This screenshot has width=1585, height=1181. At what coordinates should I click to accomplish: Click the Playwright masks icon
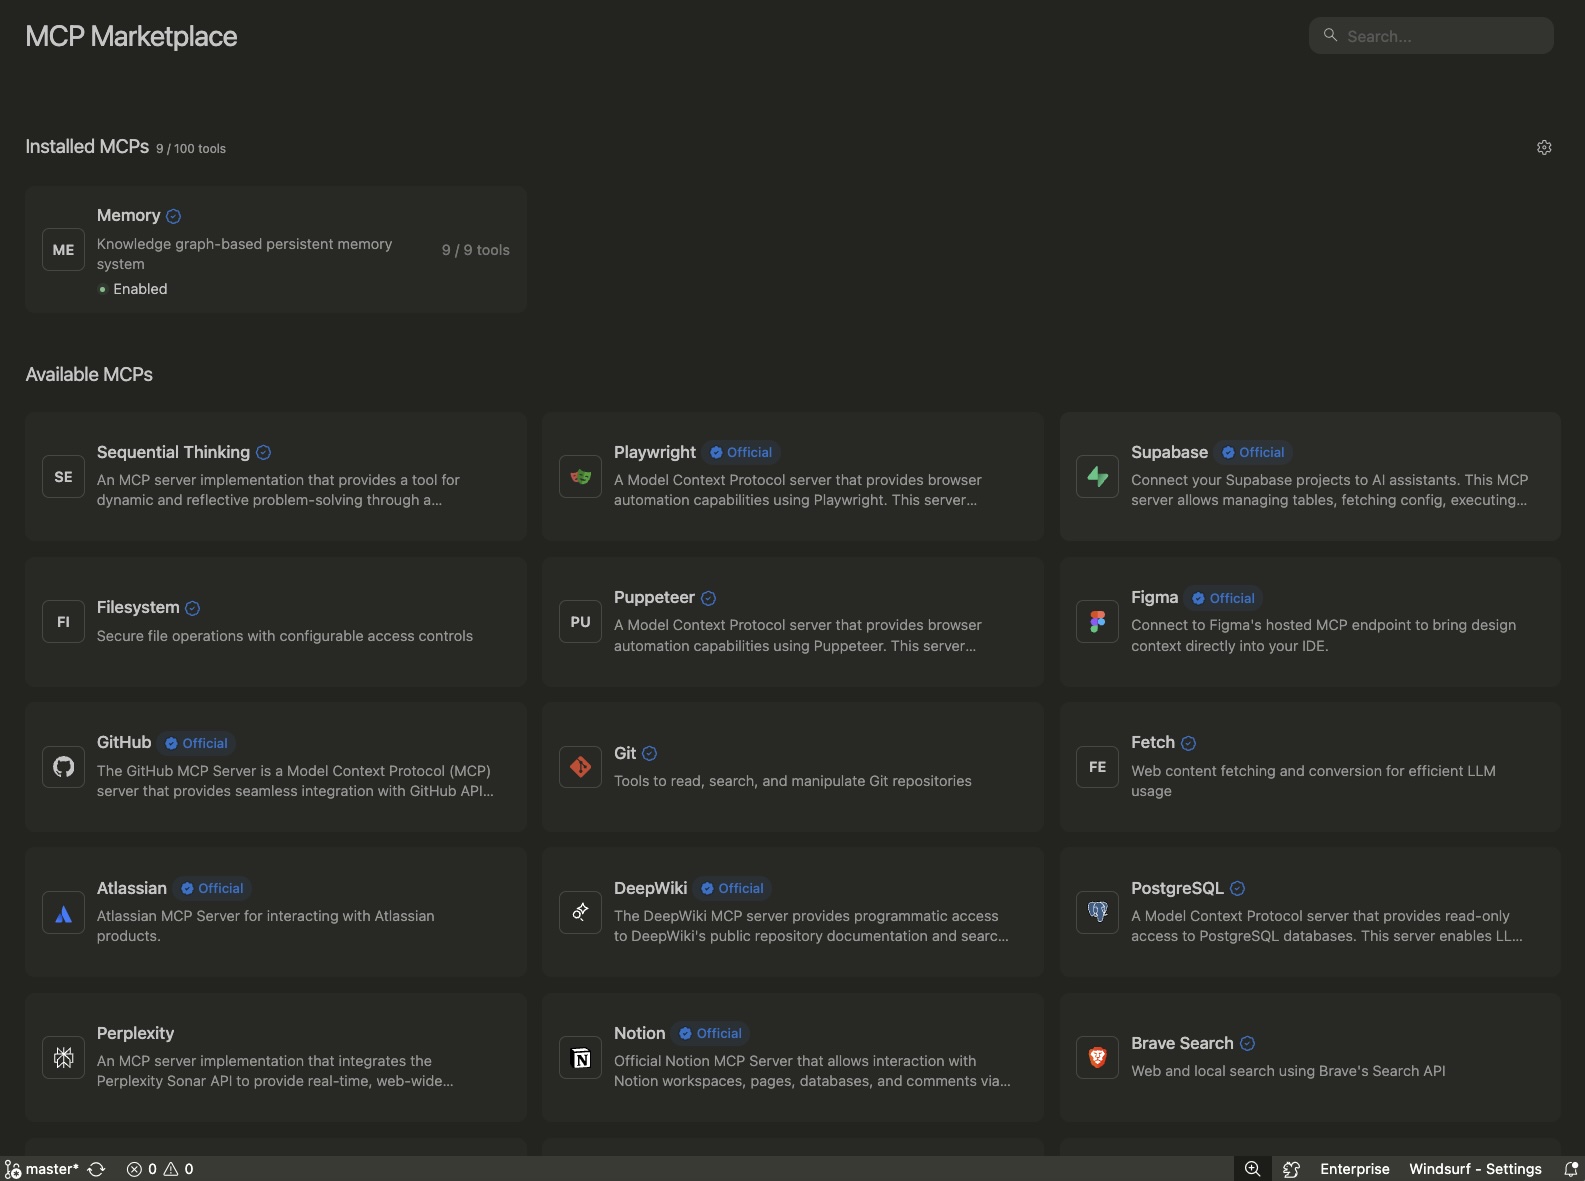pyautogui.click(x=580, y=477)
